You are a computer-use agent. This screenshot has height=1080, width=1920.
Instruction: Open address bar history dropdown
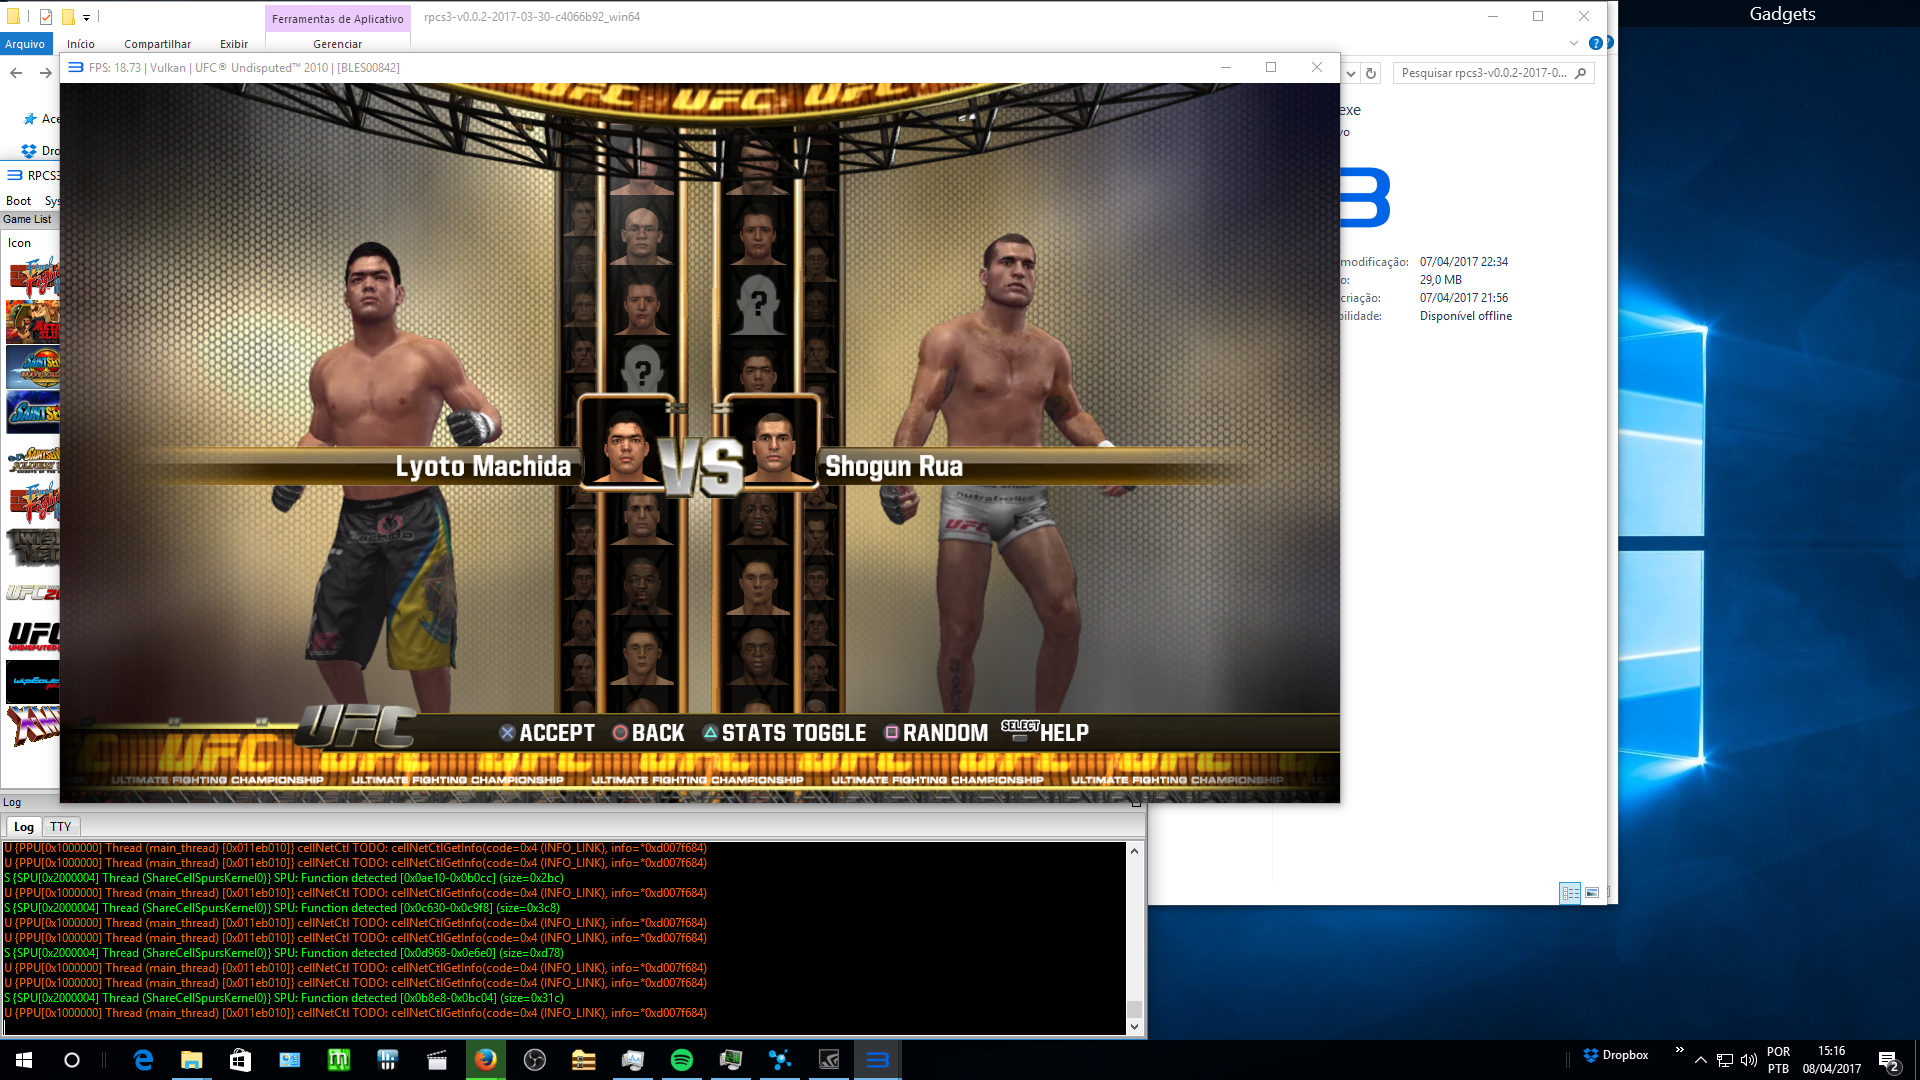coord(1351,73)
